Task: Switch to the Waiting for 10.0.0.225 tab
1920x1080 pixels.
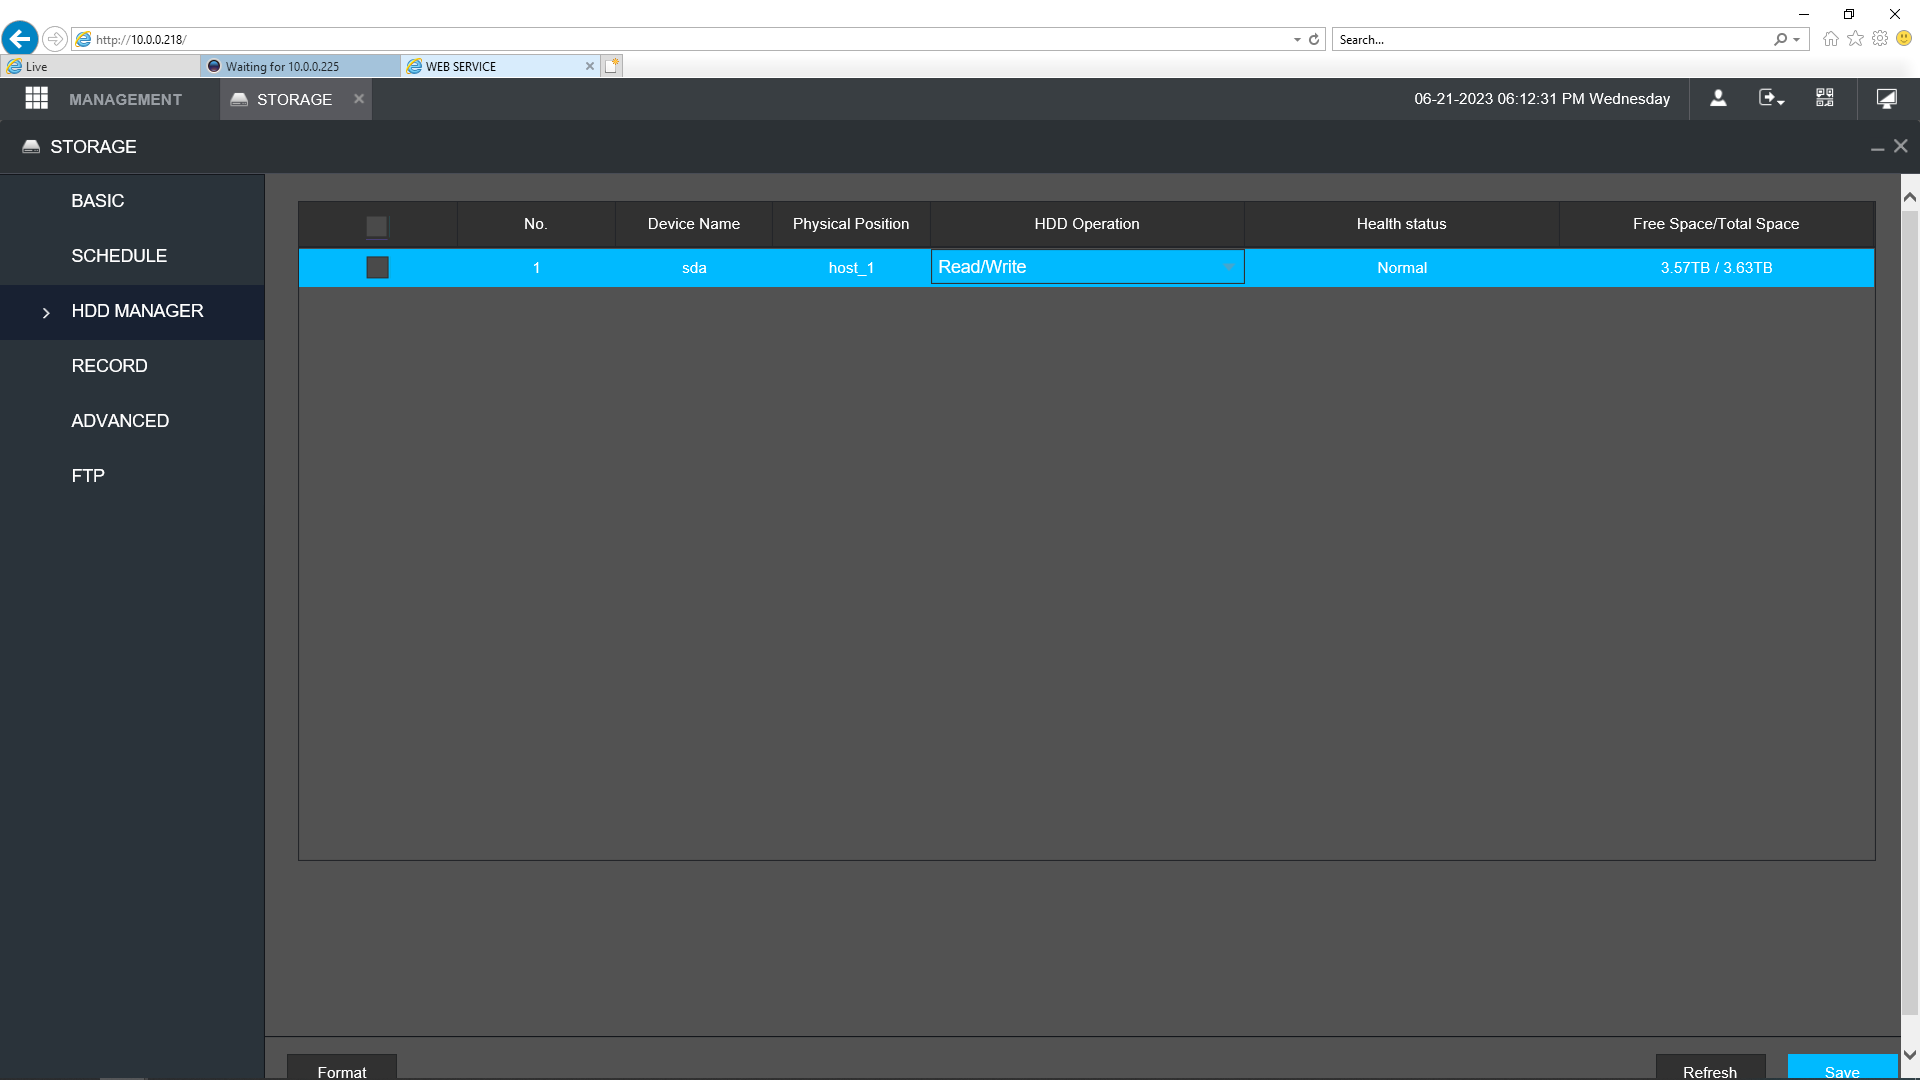Action: tap(300, 66)
